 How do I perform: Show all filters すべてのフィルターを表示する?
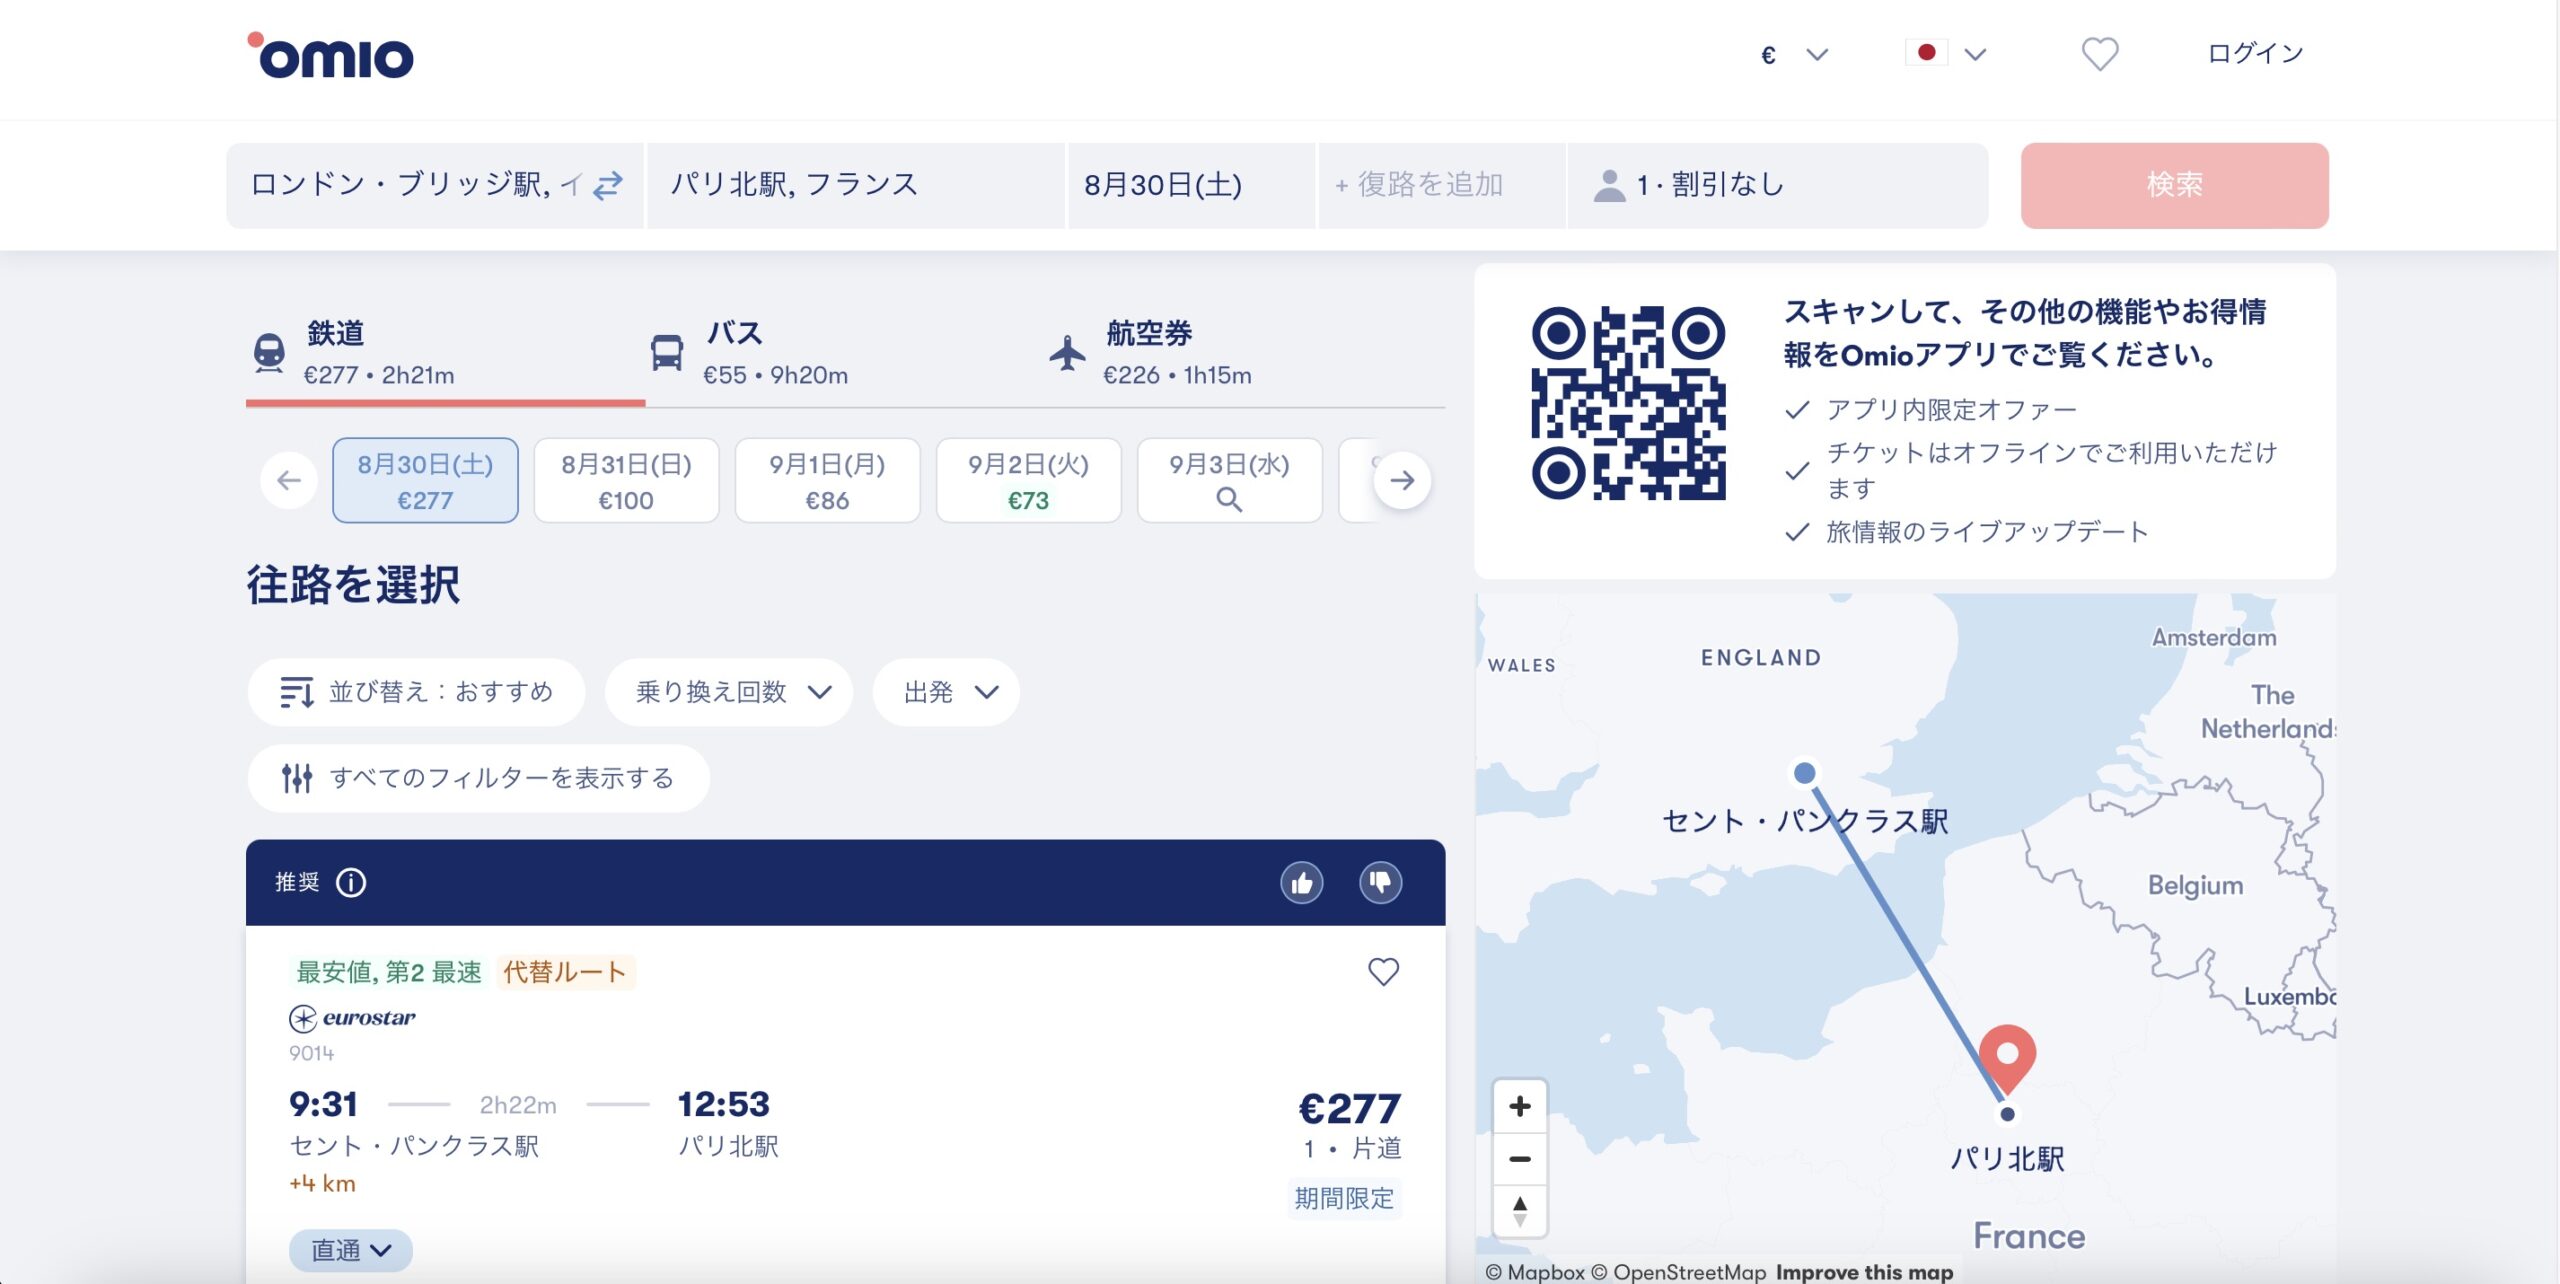point(478,778)
